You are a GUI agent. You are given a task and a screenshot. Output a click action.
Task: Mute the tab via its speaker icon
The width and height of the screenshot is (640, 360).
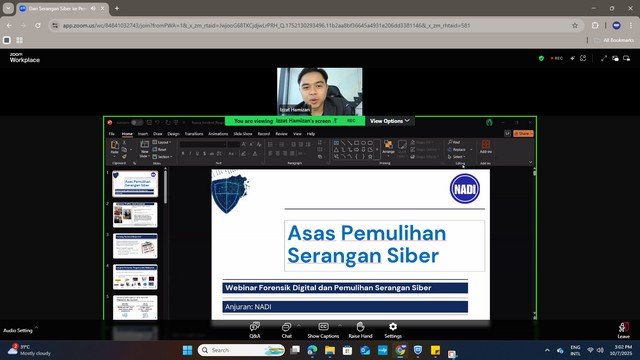point(93,8)
